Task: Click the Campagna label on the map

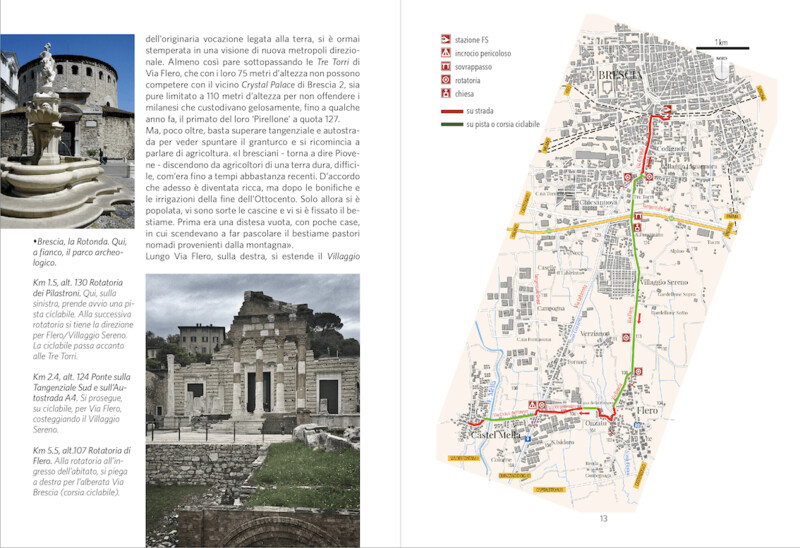Action: [551, 308]
